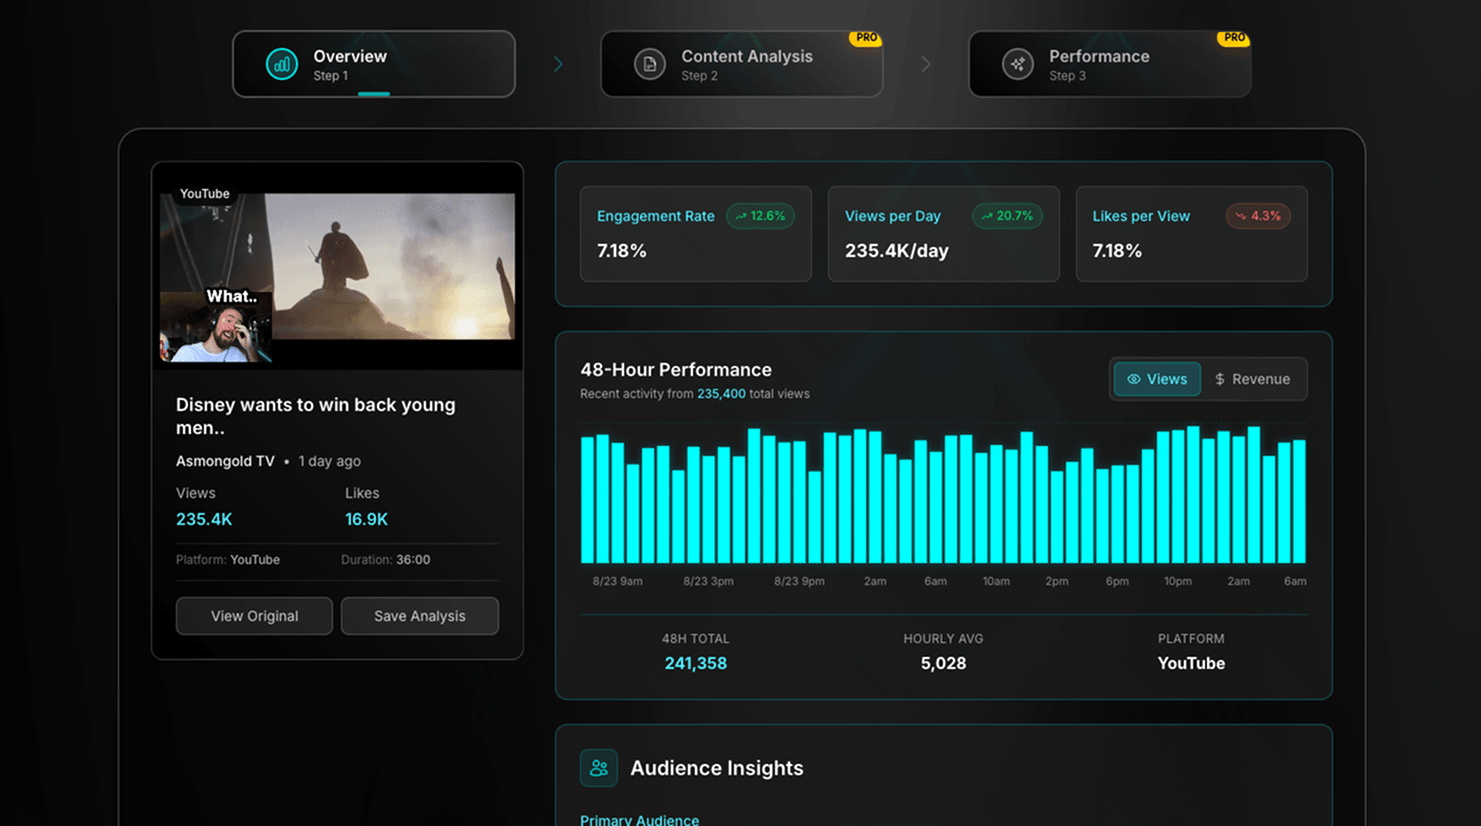Select Views in the chart display toggle
1481x826 pixels.
[1156, 379]
